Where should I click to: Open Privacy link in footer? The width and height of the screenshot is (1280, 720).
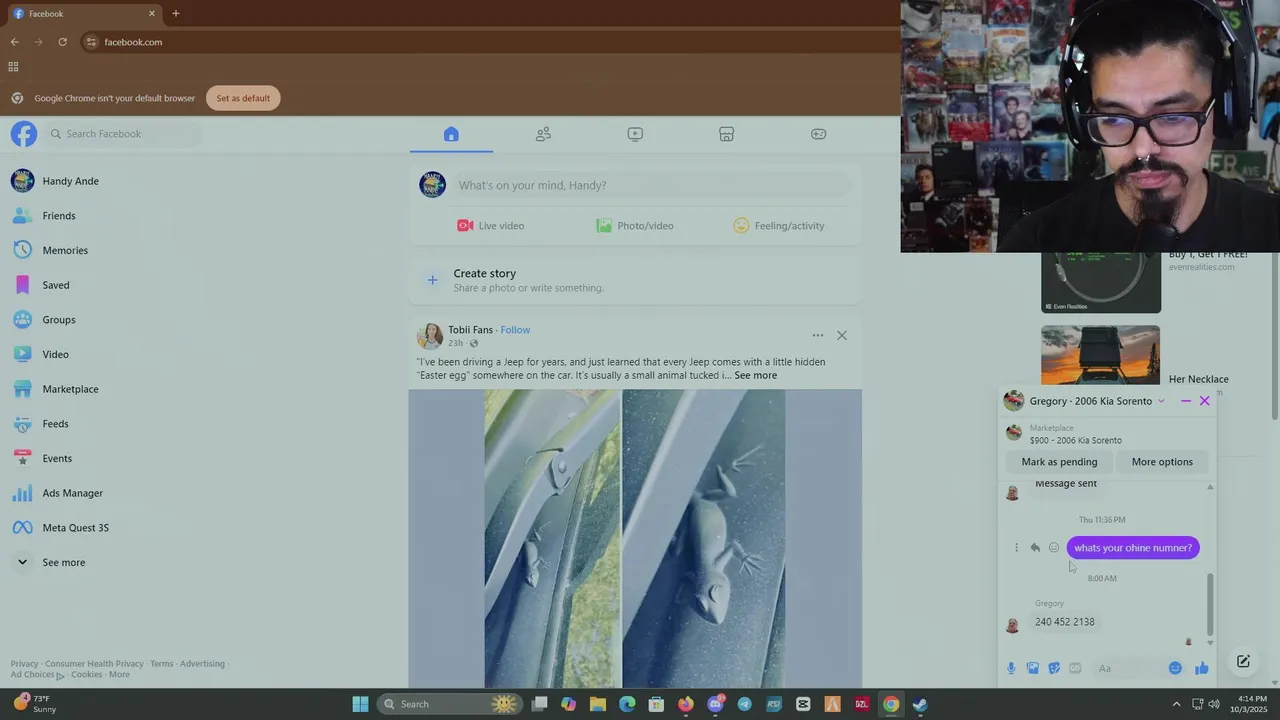click(24, 664)
